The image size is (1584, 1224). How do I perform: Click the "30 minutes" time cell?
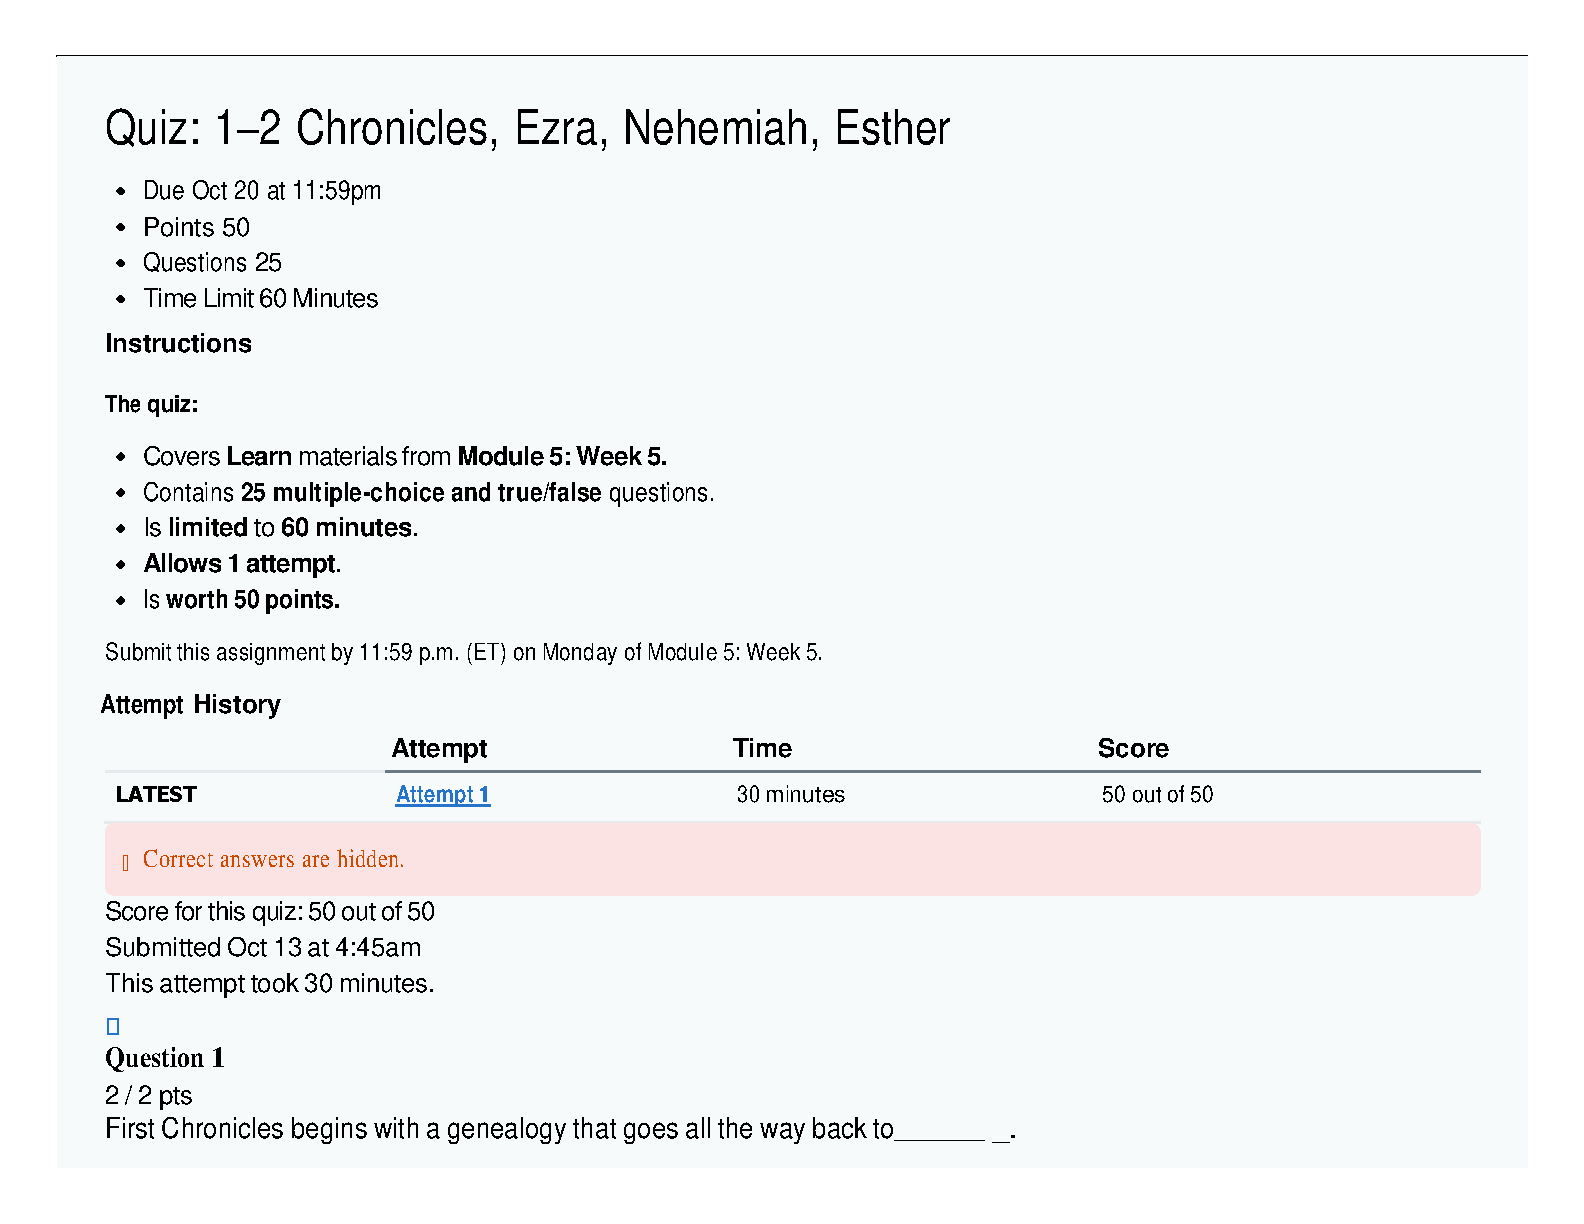point(790,795)
